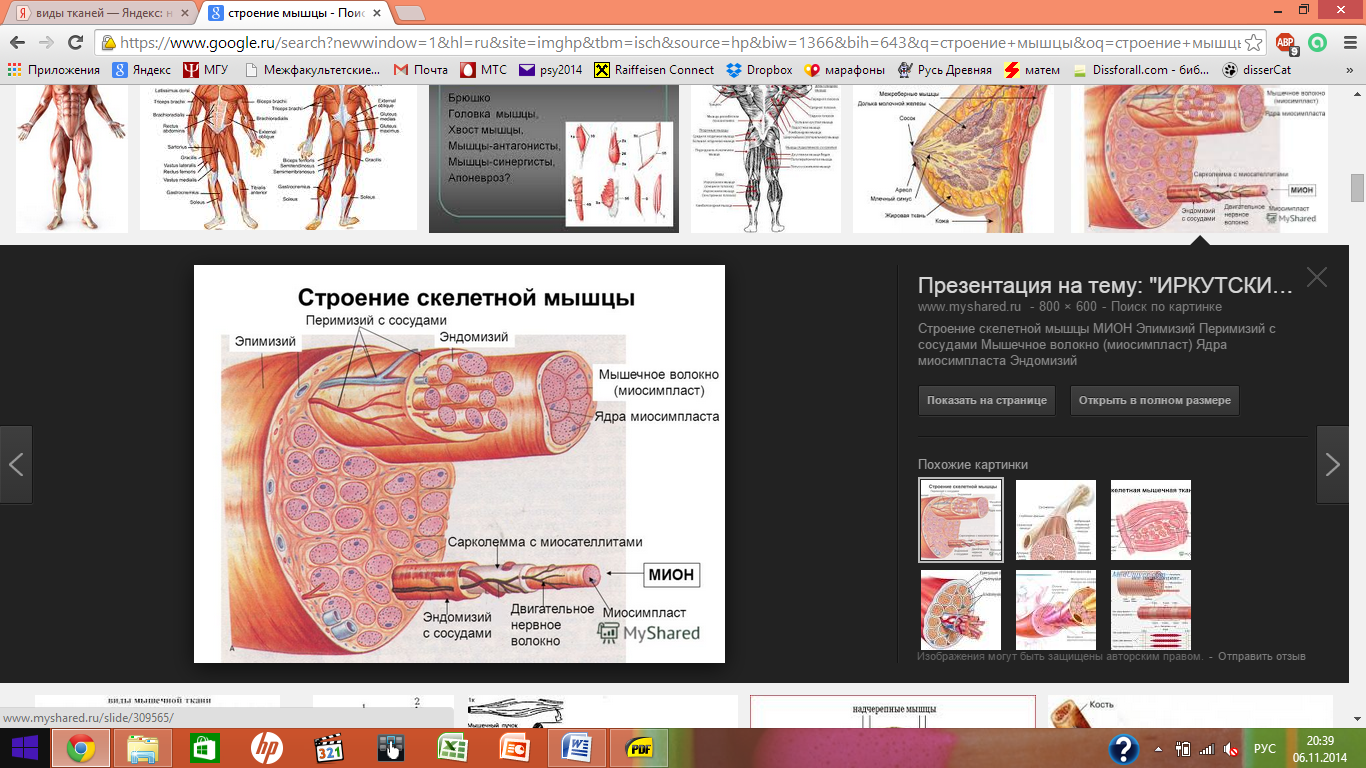The width and height of the screenshot is (1366, 768).
Task: Select bottom-right similar image with sarcomere diagram
Action: click(x=1151, y=610)
